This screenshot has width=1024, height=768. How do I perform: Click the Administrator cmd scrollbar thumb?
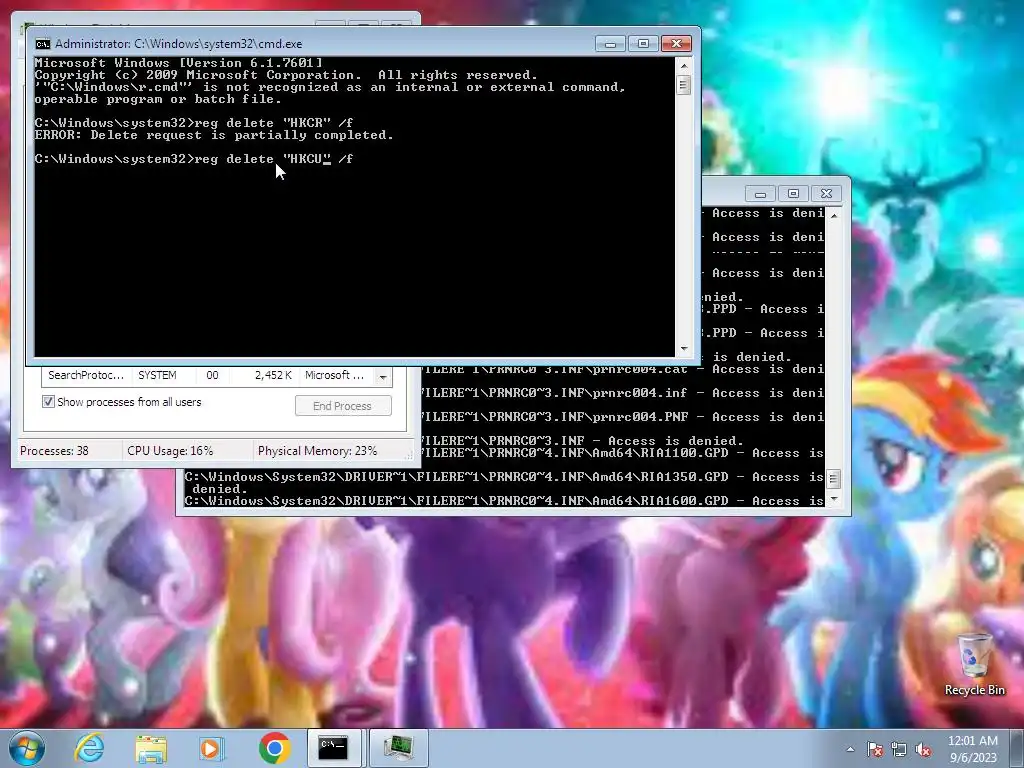tap(684, 85)
